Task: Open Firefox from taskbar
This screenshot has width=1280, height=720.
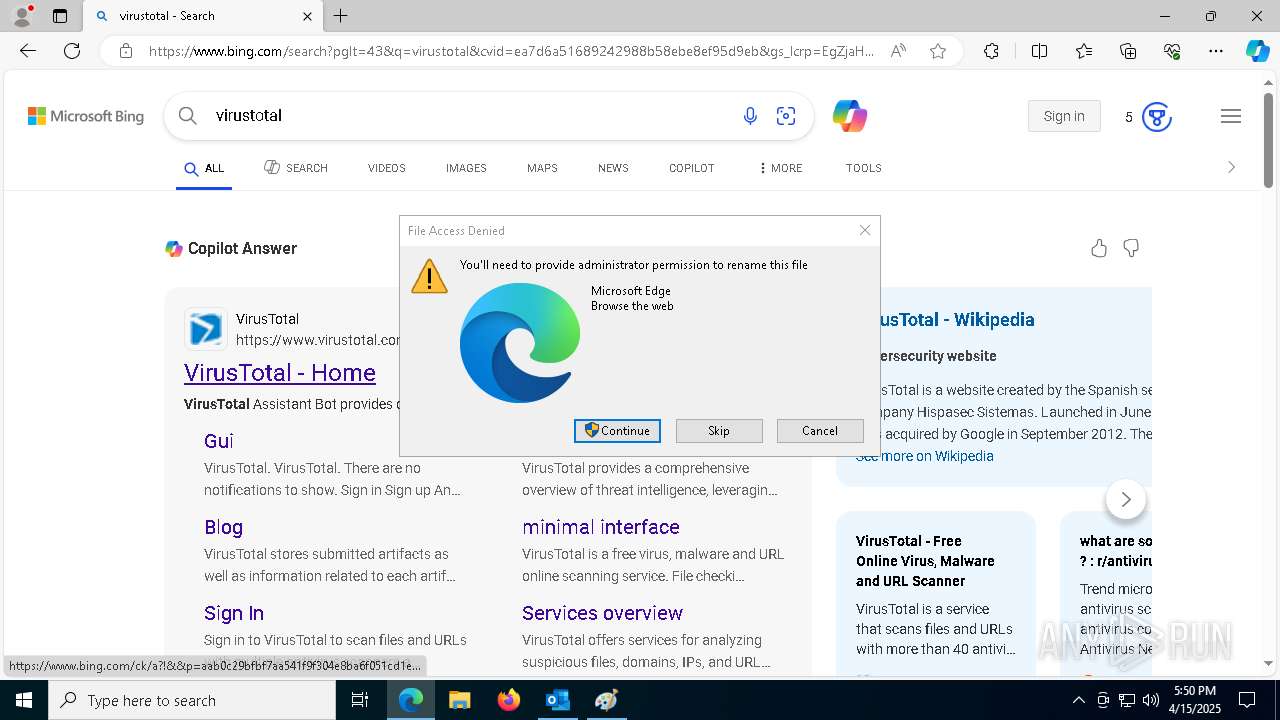Action: point(508,700)
